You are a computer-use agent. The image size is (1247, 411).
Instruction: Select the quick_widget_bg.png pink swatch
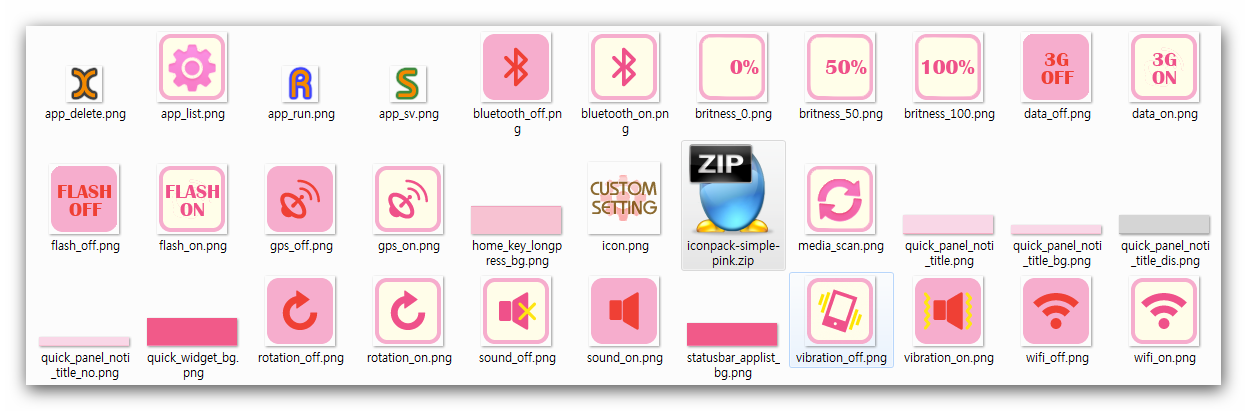pyautogui.click(x=192, y=332)
